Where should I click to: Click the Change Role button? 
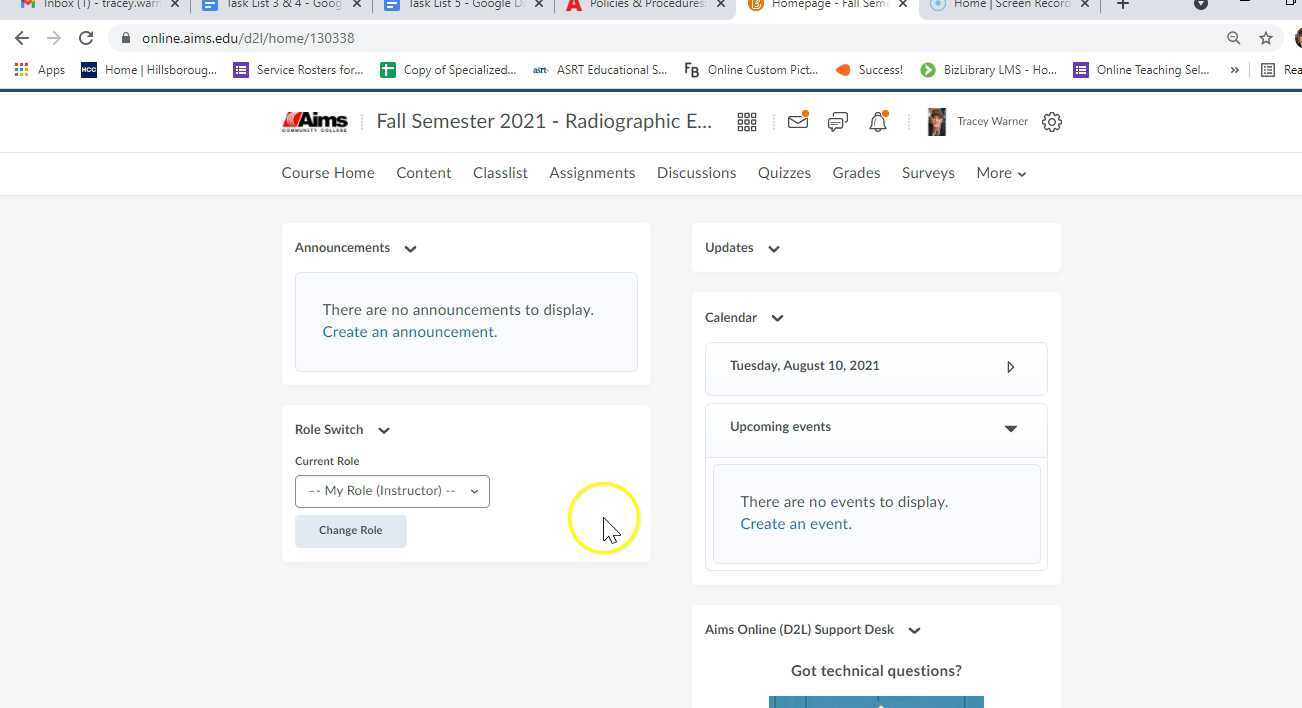[x=350, y=530]
